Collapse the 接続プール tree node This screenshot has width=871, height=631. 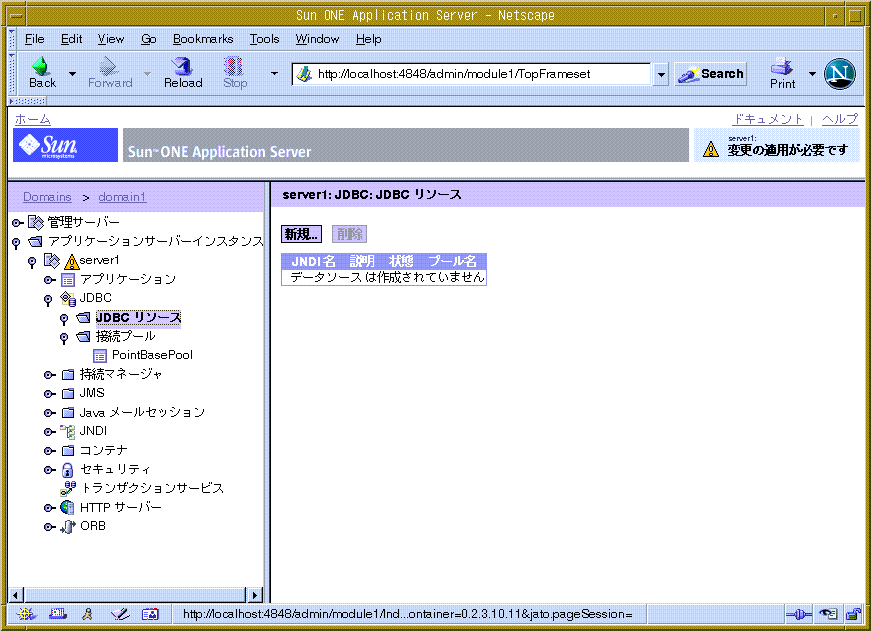64,338
